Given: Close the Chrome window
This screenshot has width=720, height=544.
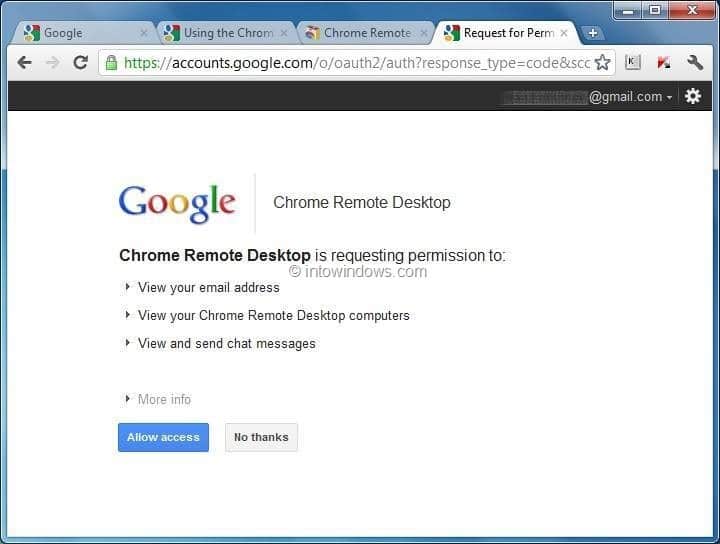Looking at the screenshot, I should tap(692, 10).
